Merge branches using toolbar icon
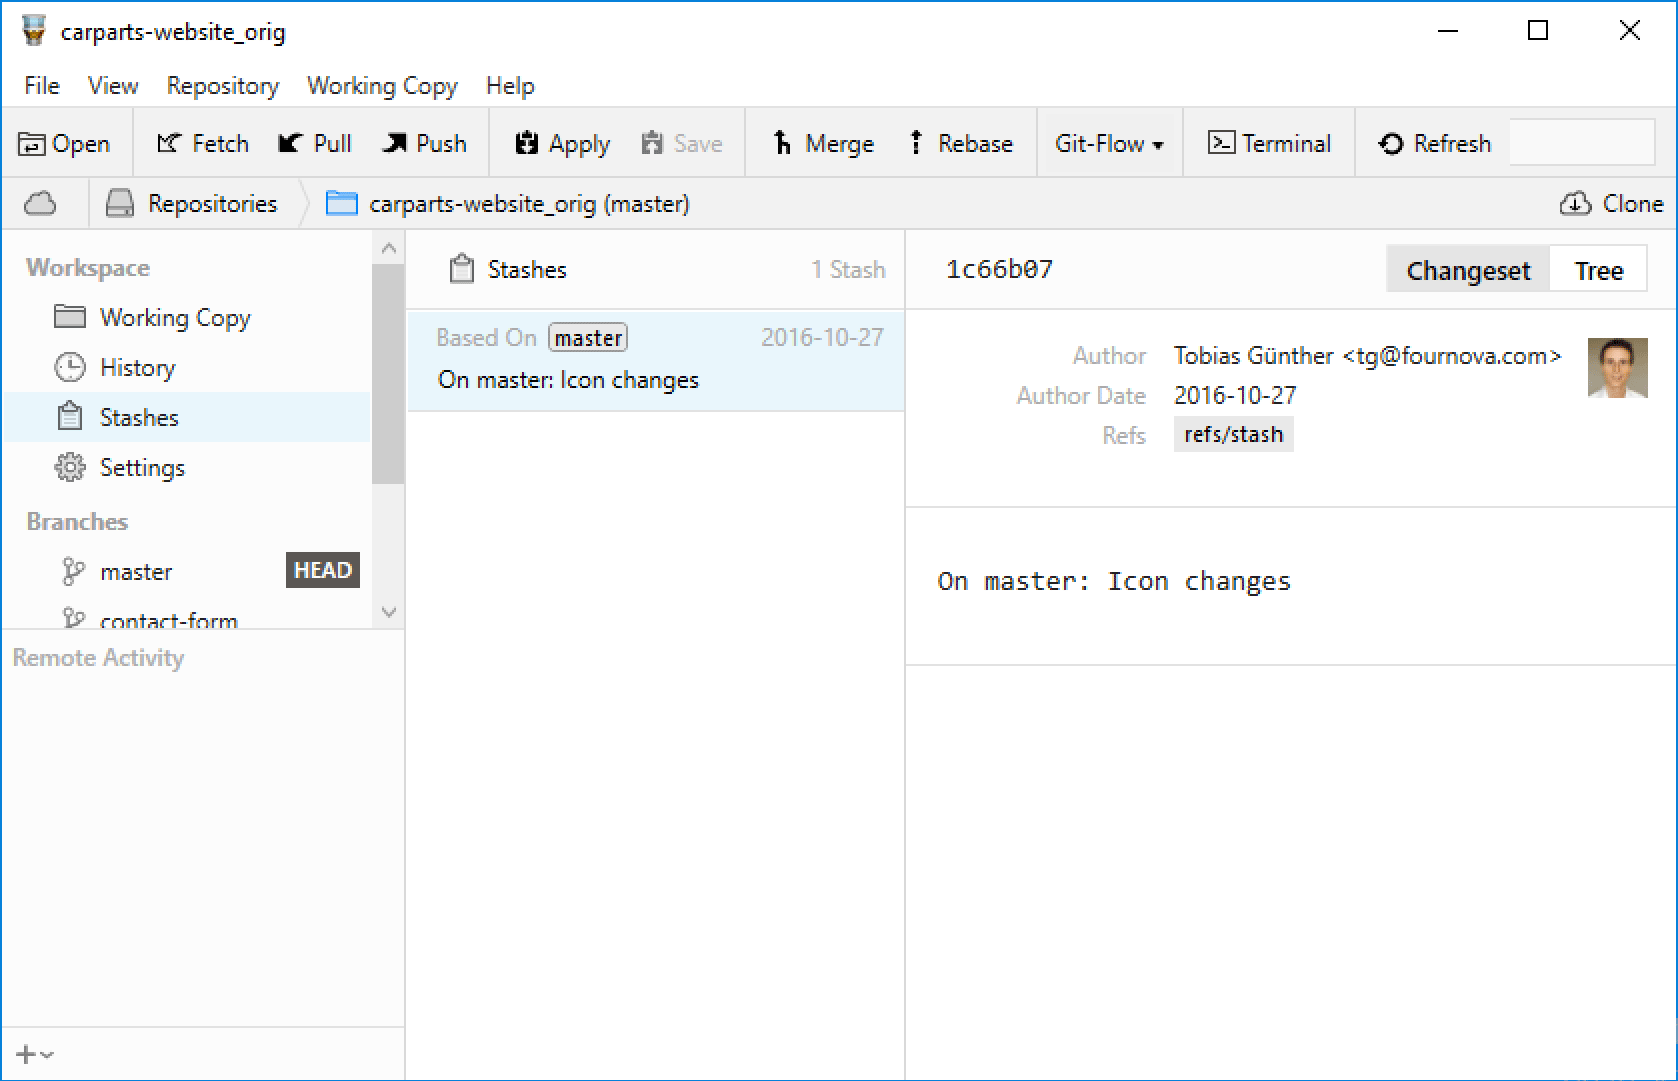The width and height of the screenshot is (1678, 1081). point(822,143)
